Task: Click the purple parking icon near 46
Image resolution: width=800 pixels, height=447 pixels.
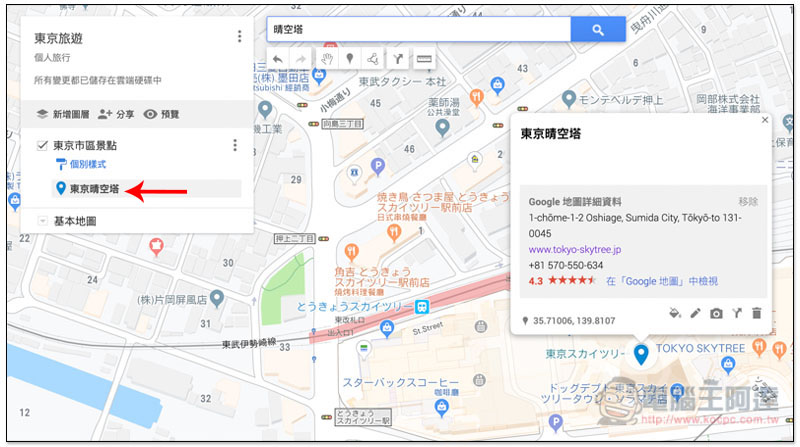Action: (x=378, y=166)
